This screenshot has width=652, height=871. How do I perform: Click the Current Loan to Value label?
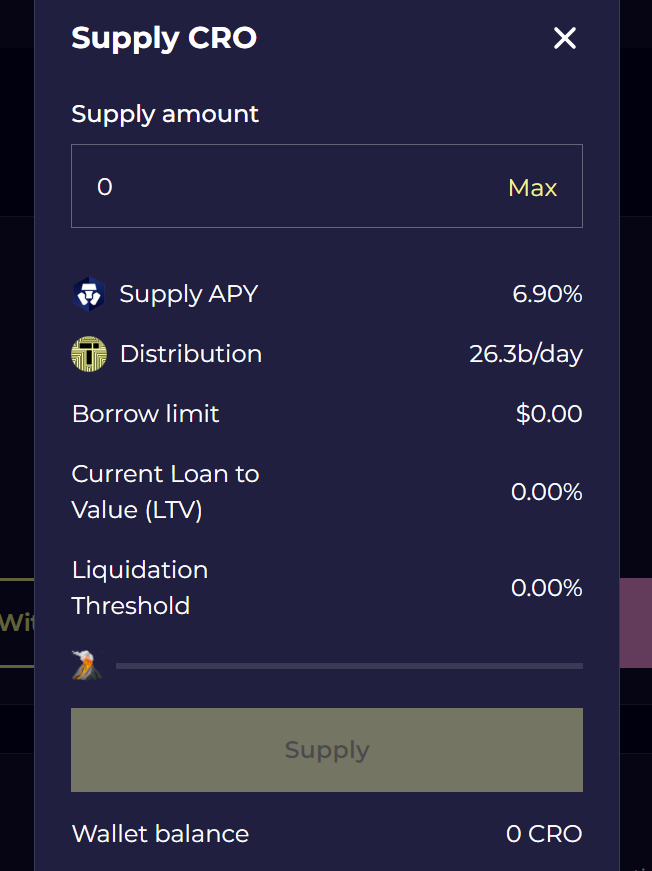point(165,492)
